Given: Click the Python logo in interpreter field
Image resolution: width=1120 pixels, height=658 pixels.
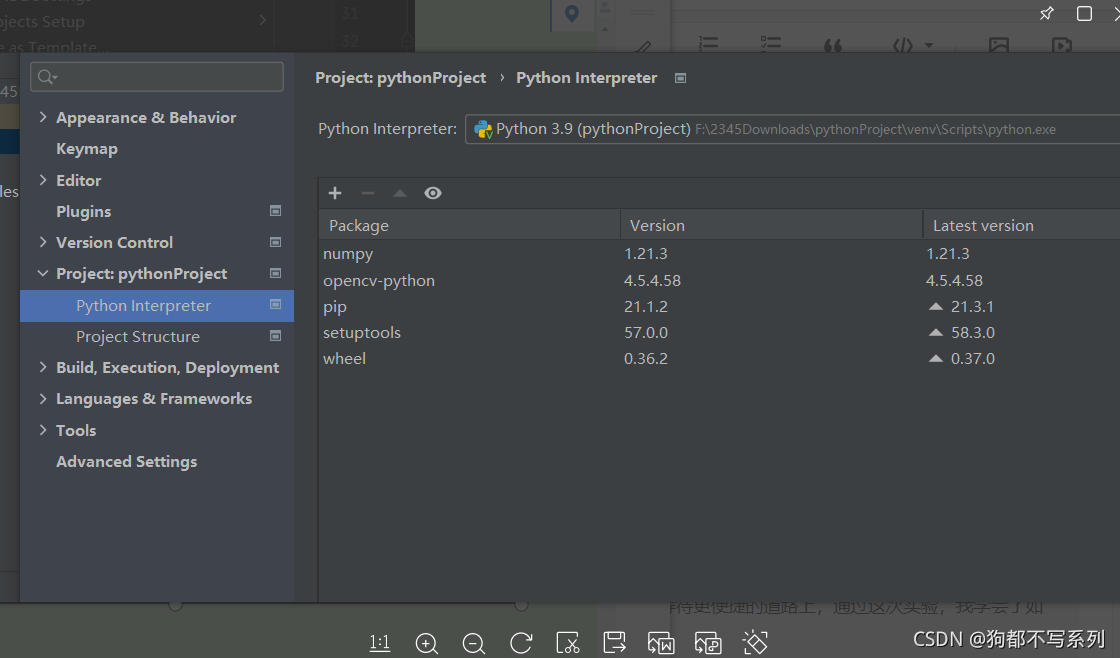Looking at the screenshot, I should pyautogui.click(x=483, y=129).
